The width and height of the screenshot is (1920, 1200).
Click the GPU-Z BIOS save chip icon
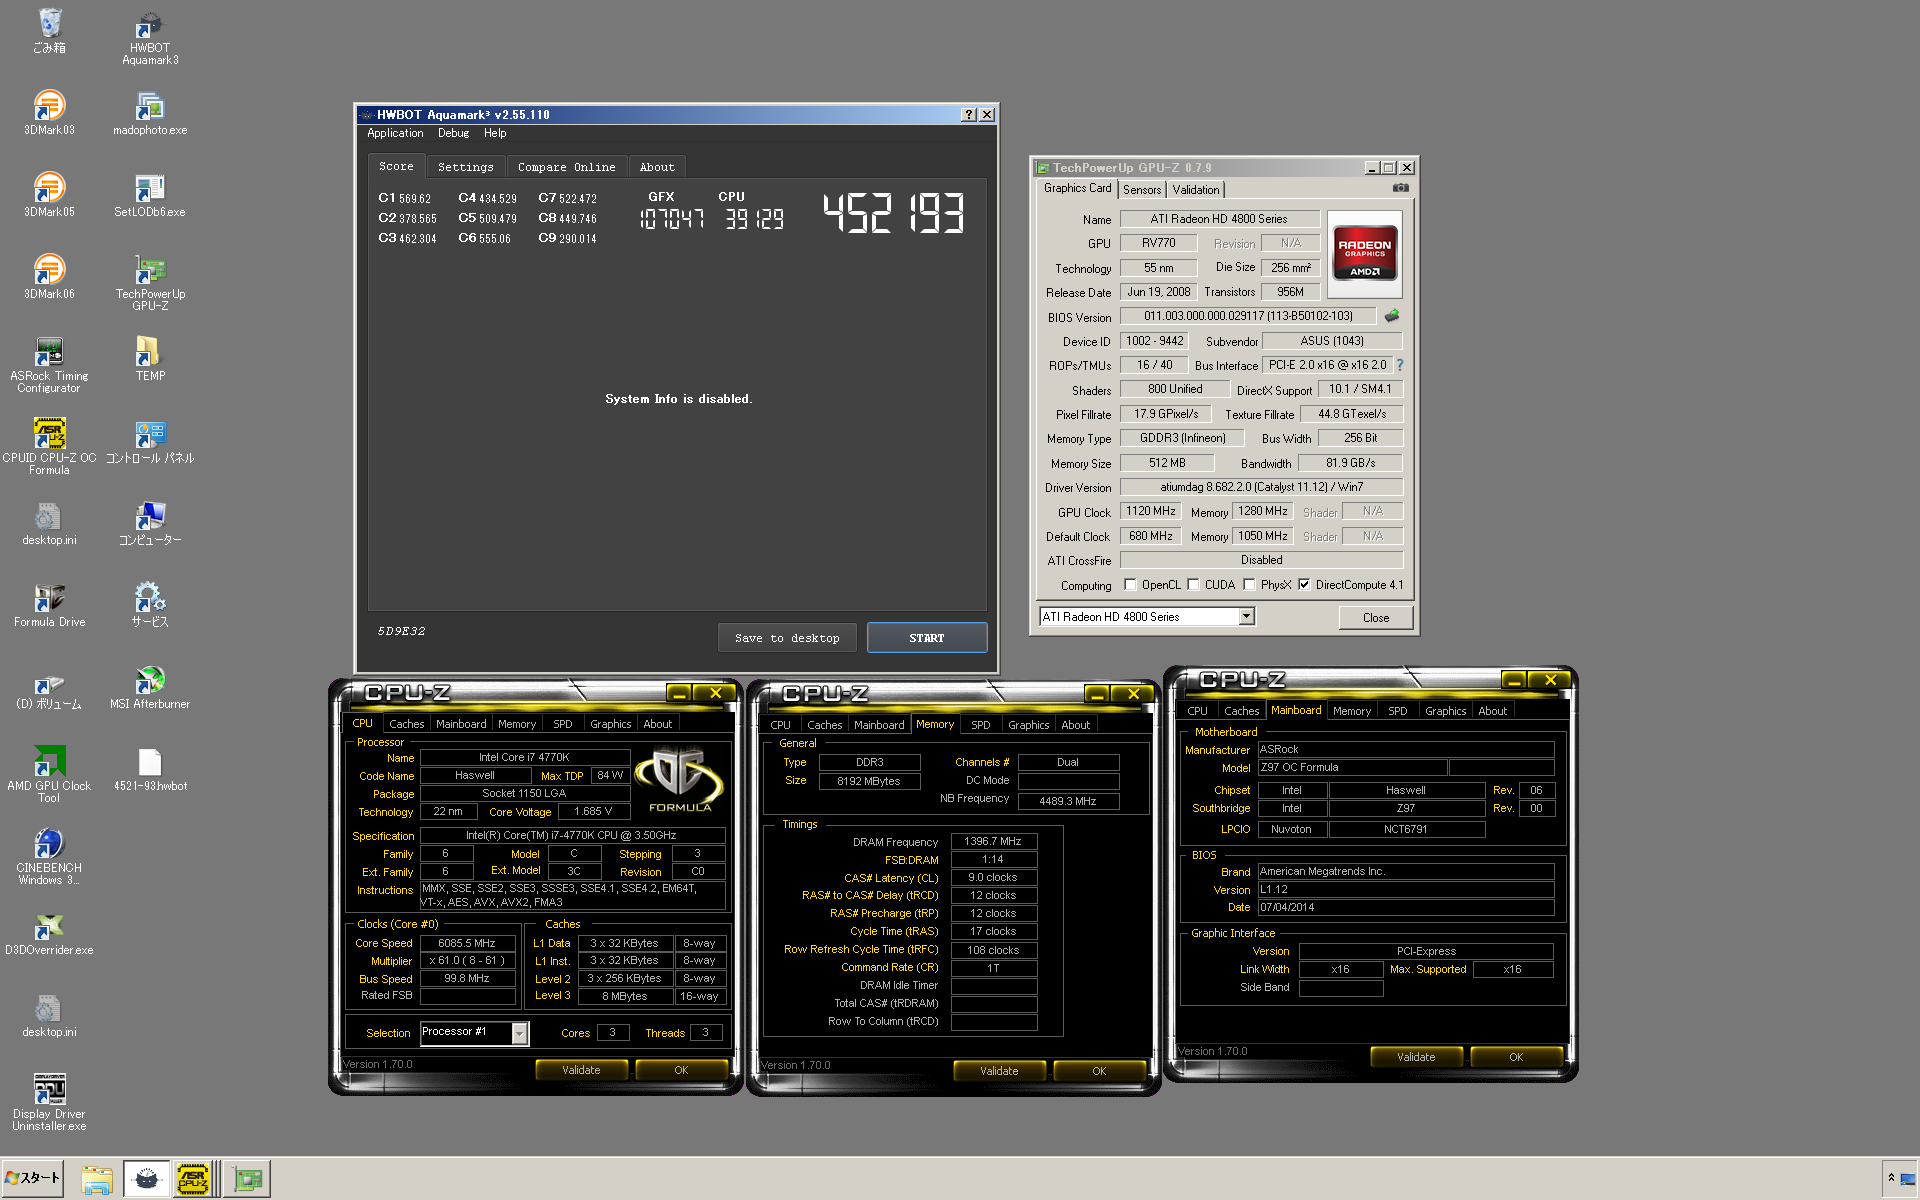1391,316
